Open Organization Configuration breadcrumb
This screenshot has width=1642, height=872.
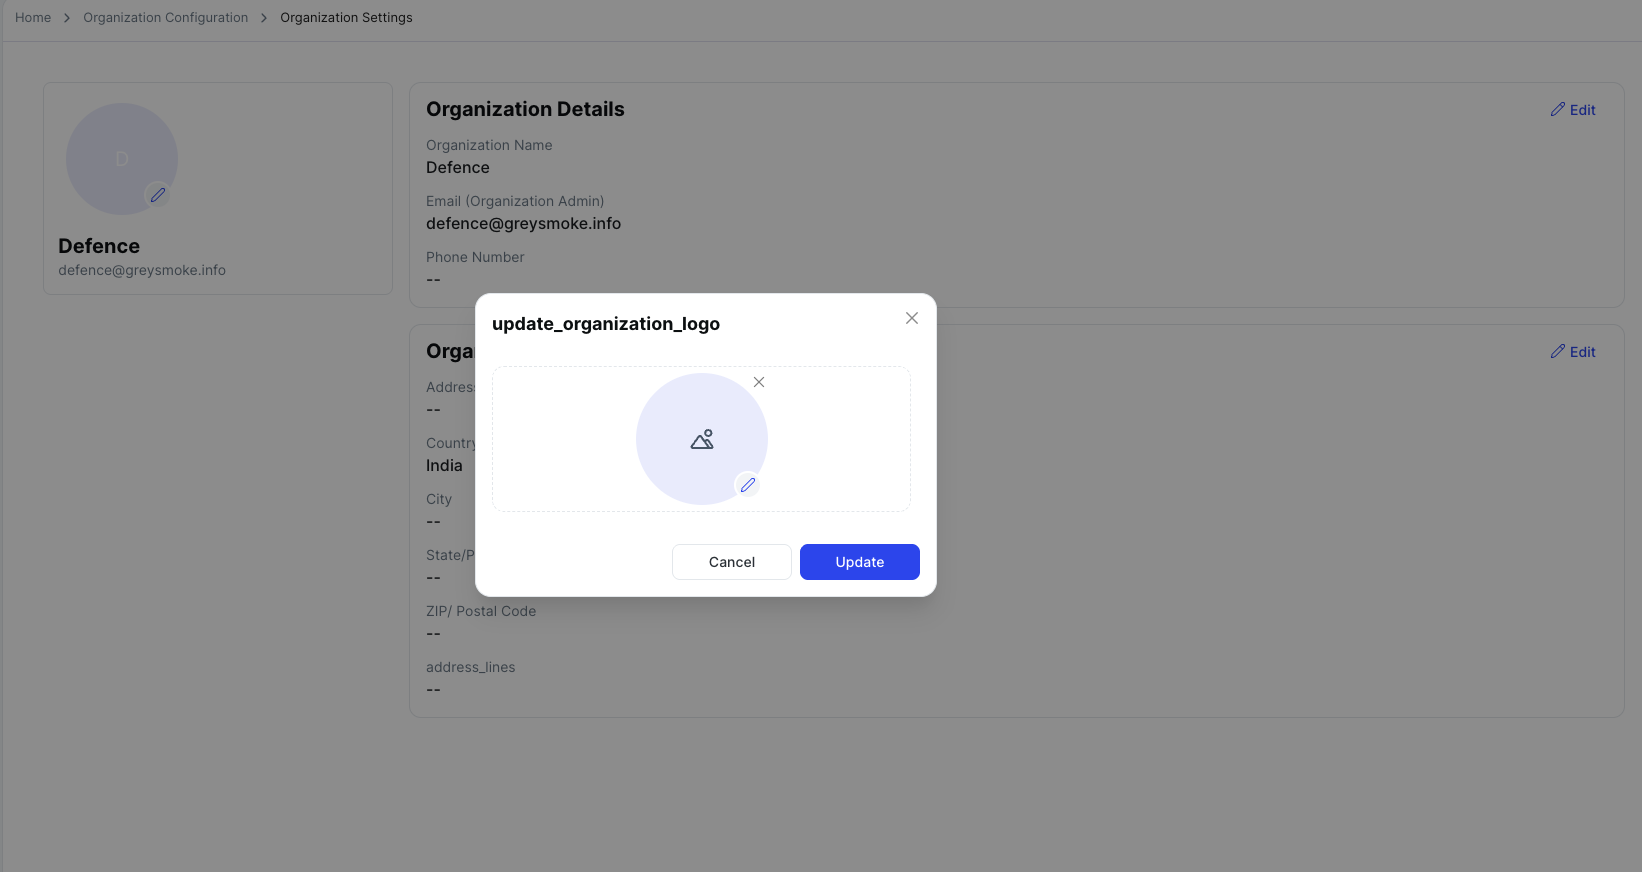(x=166, y=18)
